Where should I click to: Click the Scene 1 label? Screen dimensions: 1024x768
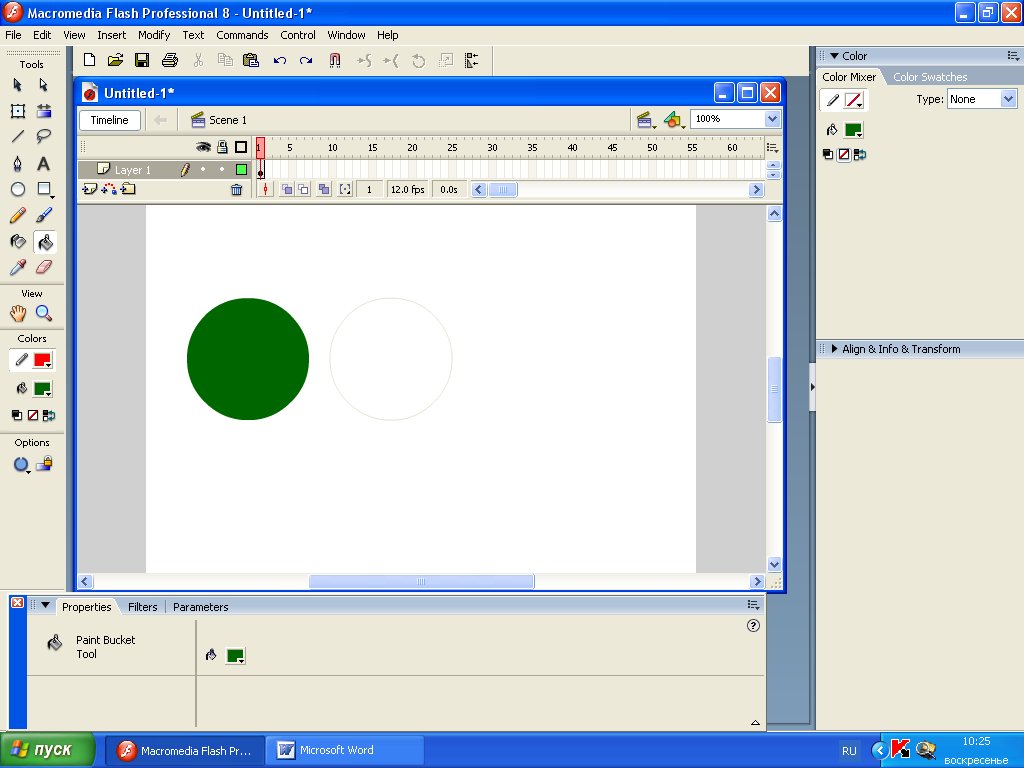tap(228, 120)
